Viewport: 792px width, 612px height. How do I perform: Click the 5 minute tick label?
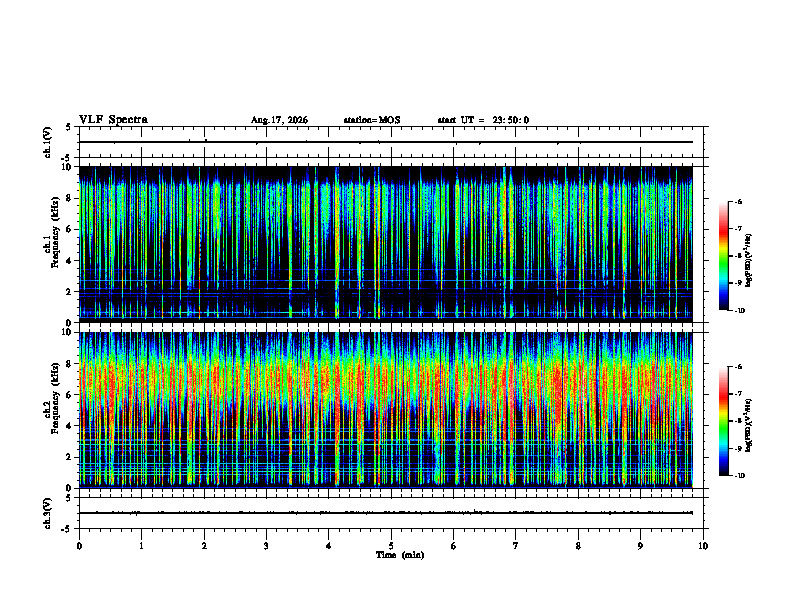tap(391, 546)
